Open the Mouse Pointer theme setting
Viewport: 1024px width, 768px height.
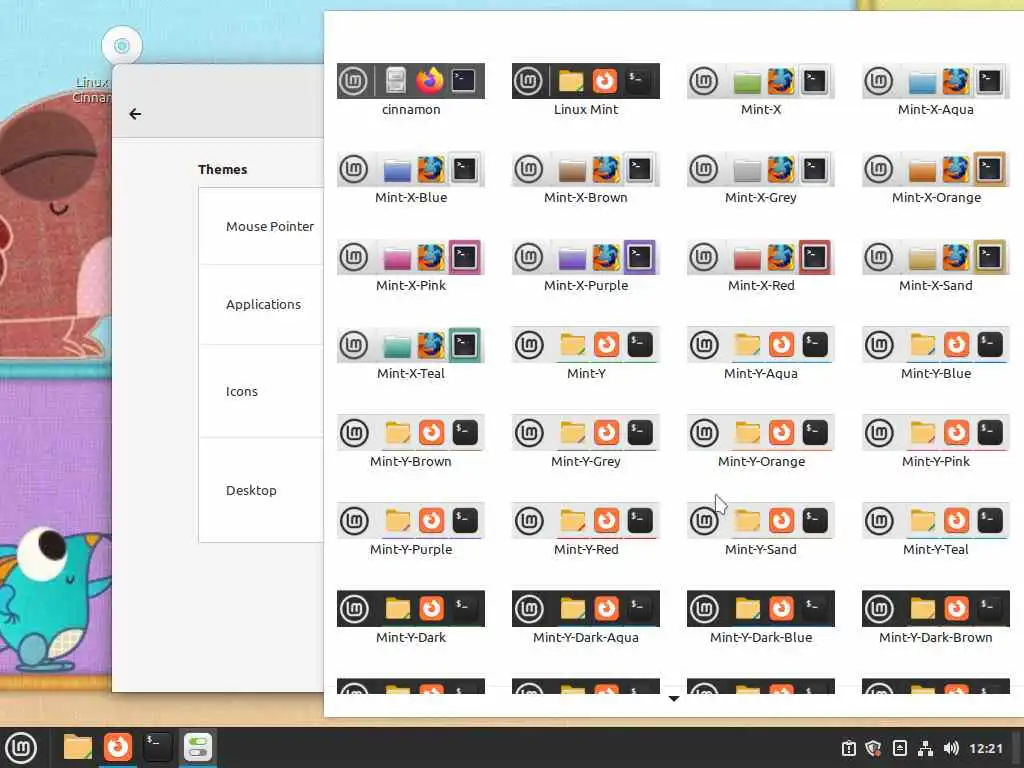point(261,226)
